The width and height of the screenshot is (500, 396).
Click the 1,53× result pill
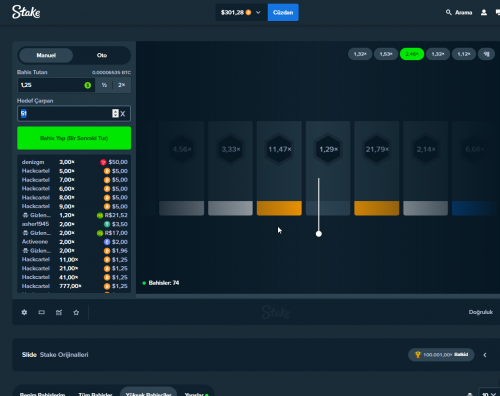pyautogui.click(x=386, y=54)
